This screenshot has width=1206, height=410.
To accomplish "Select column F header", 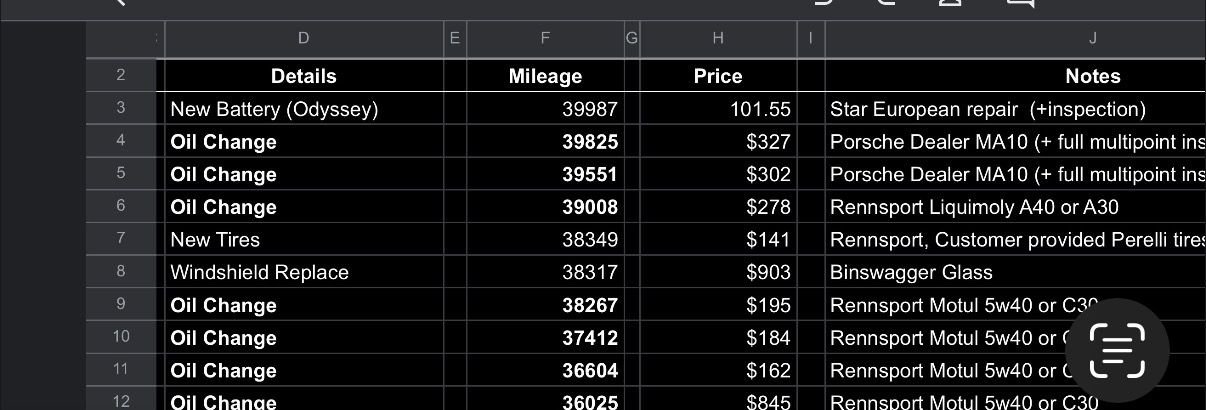I will click(x=545, y=39).
